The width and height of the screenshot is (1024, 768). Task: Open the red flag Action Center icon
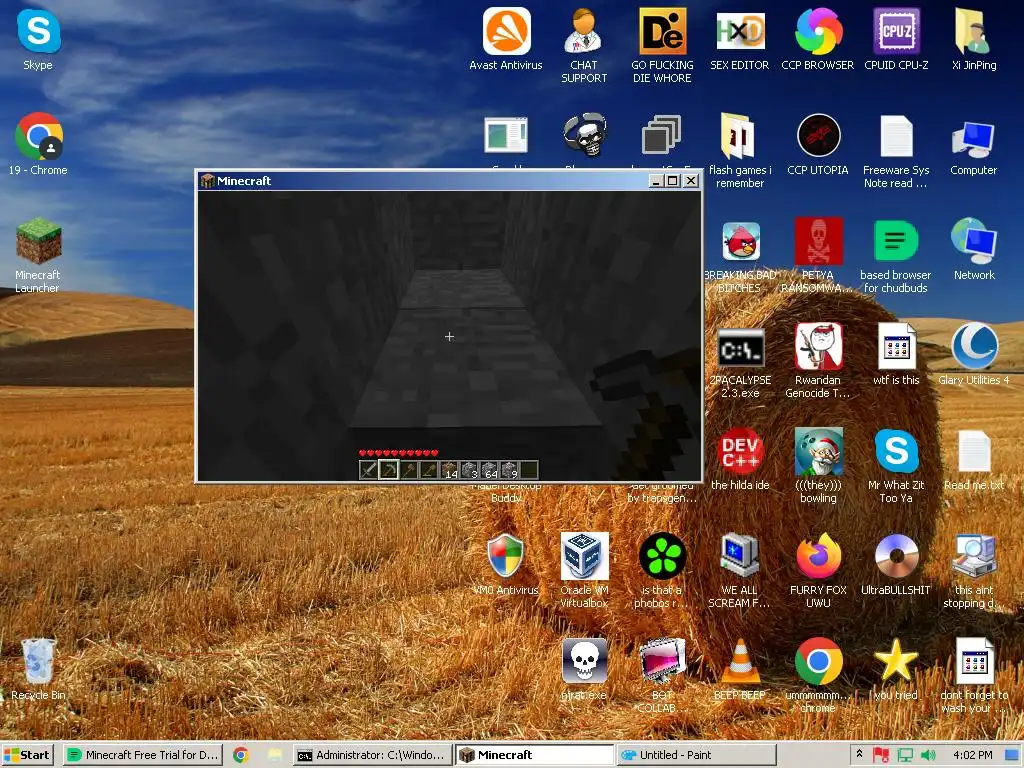pos(881,755)
